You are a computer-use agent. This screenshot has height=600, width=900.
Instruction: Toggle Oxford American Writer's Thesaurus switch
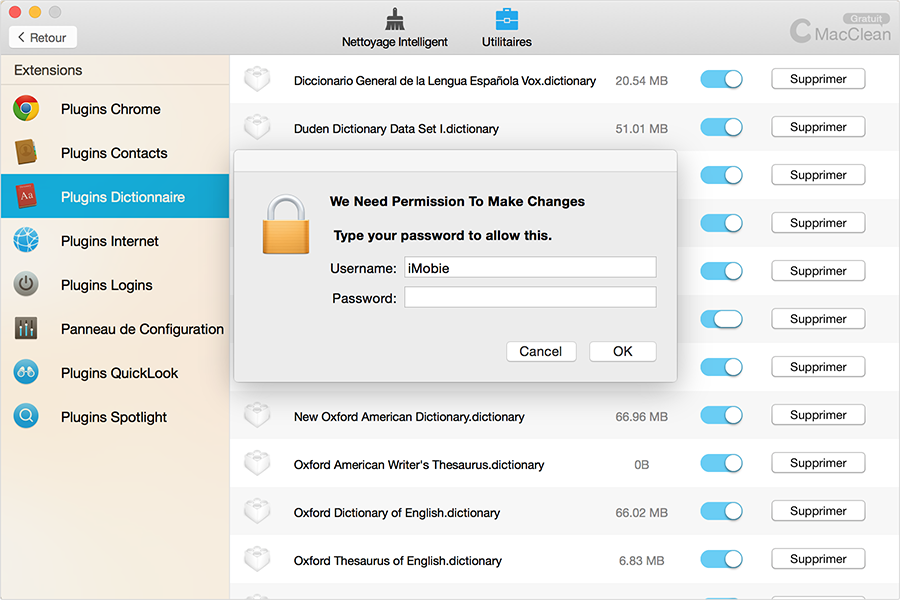click(721, 463)
